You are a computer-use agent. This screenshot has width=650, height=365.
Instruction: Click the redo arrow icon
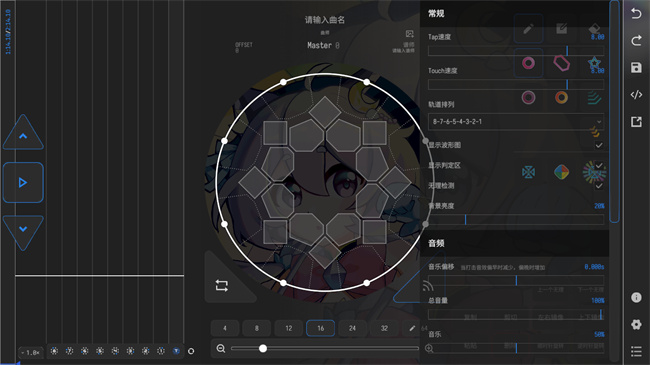(636, 40)
